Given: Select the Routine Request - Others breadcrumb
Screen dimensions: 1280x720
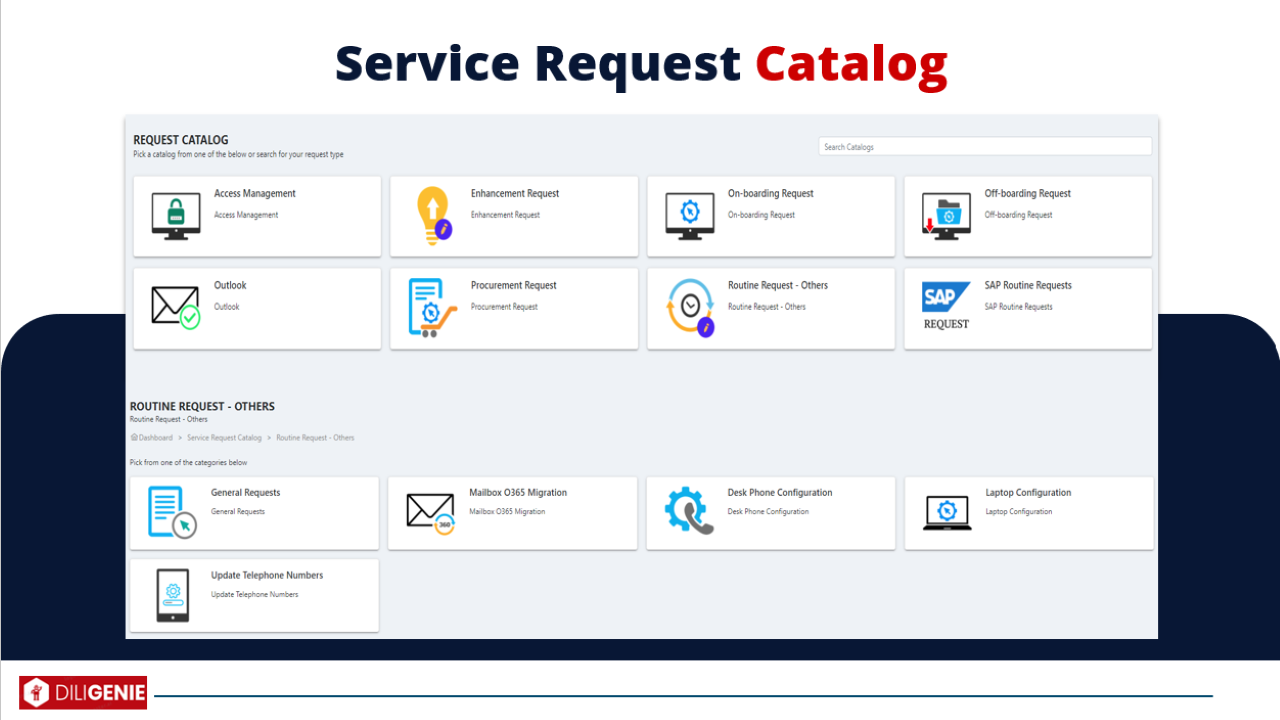Looking at the screenshot, I should 316,437.
